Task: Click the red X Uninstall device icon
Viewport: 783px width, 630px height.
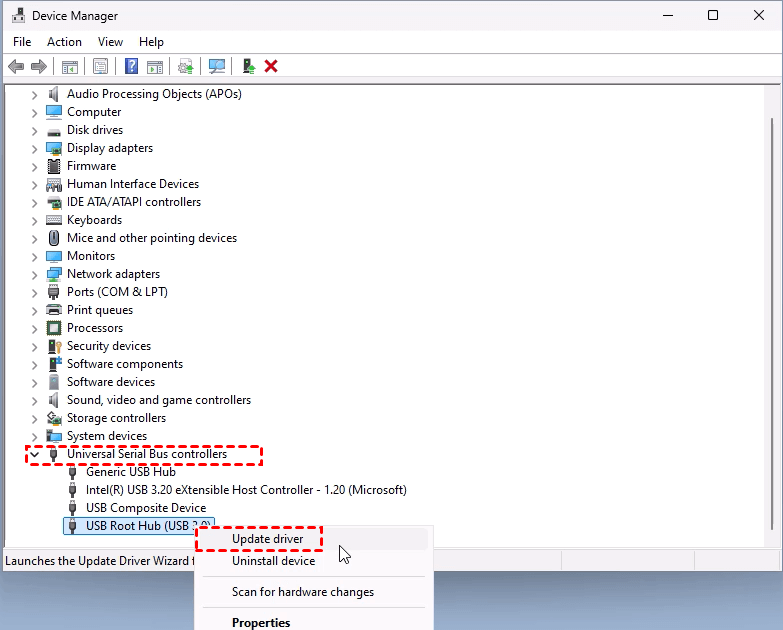Action: (271, 66)
